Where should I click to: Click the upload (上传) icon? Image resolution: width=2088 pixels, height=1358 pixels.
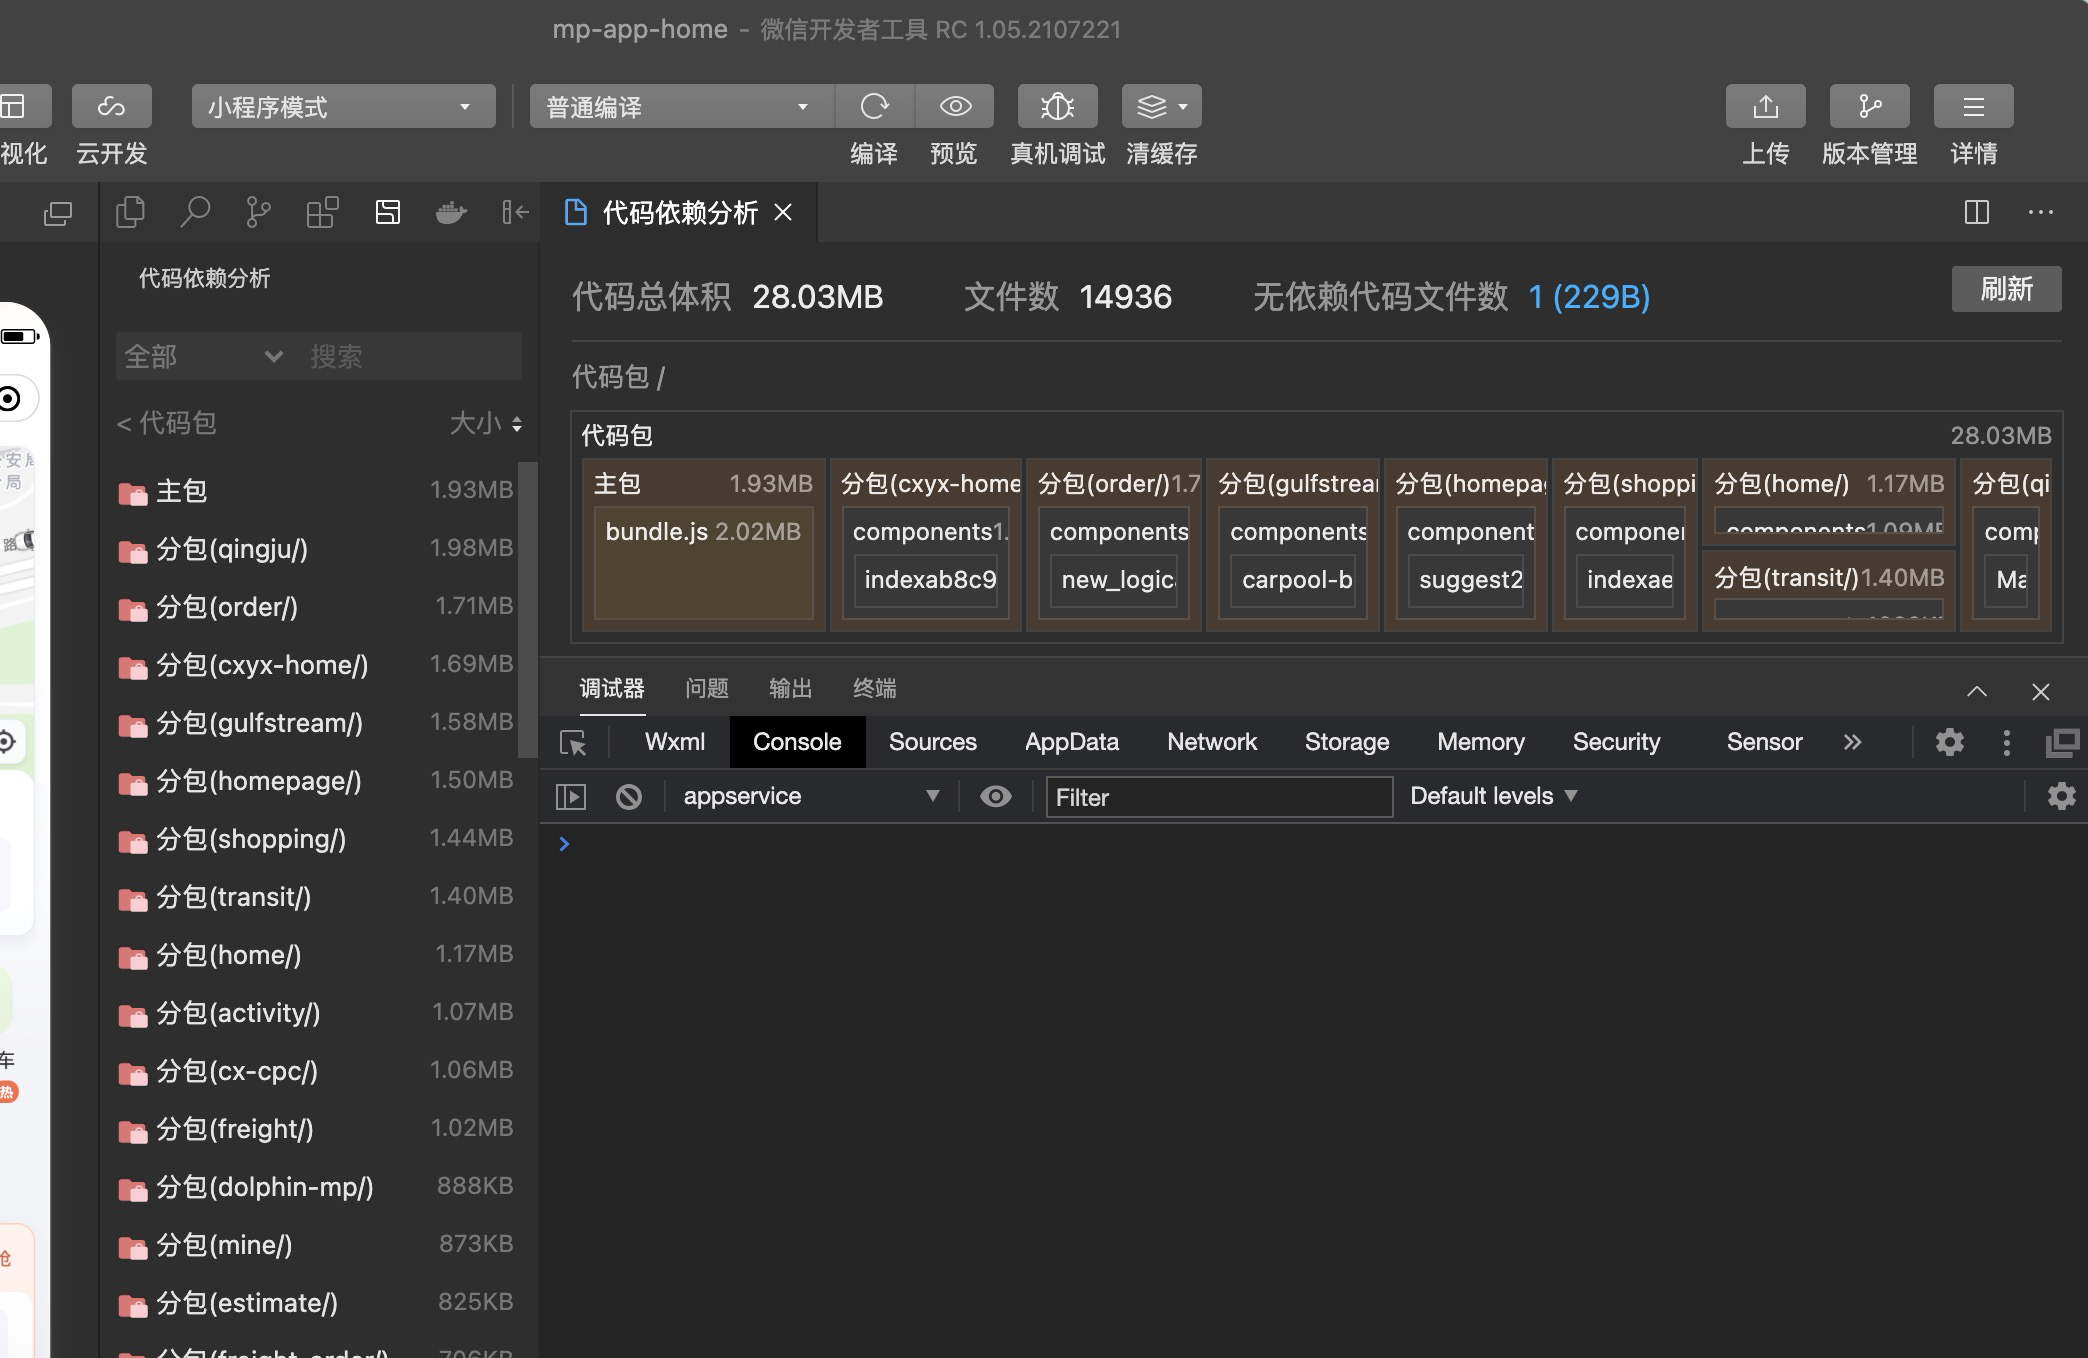click(x=1765, y=106)
